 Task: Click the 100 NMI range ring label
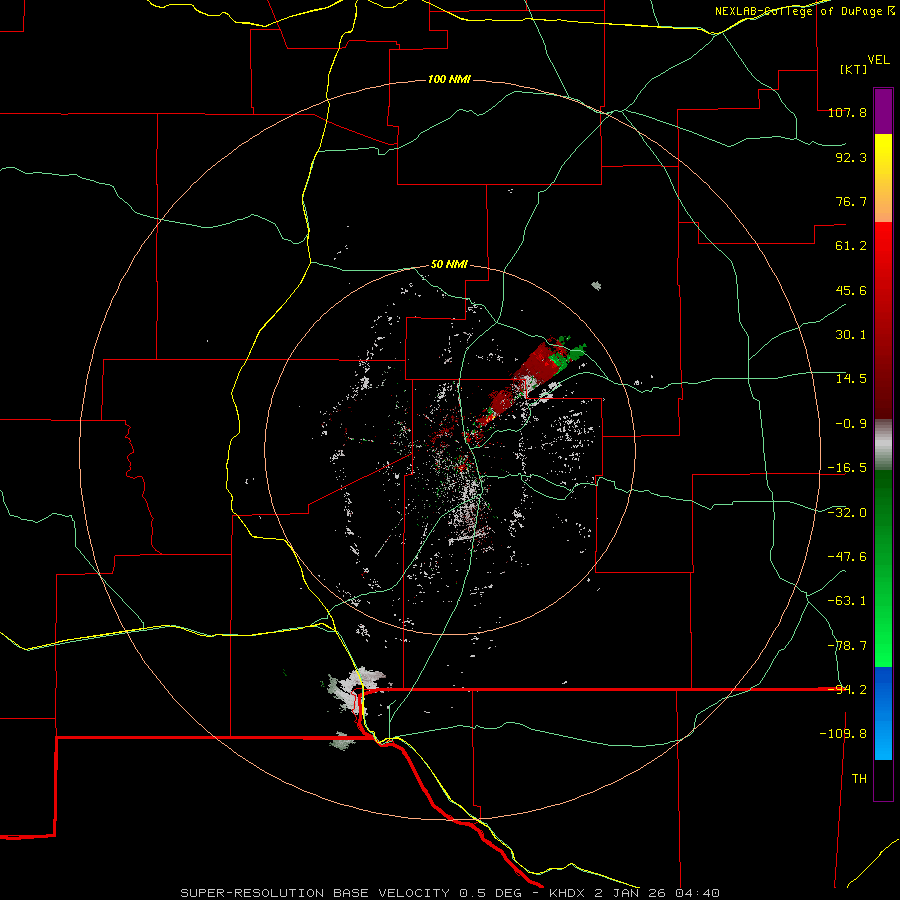[x=449, y=79]
